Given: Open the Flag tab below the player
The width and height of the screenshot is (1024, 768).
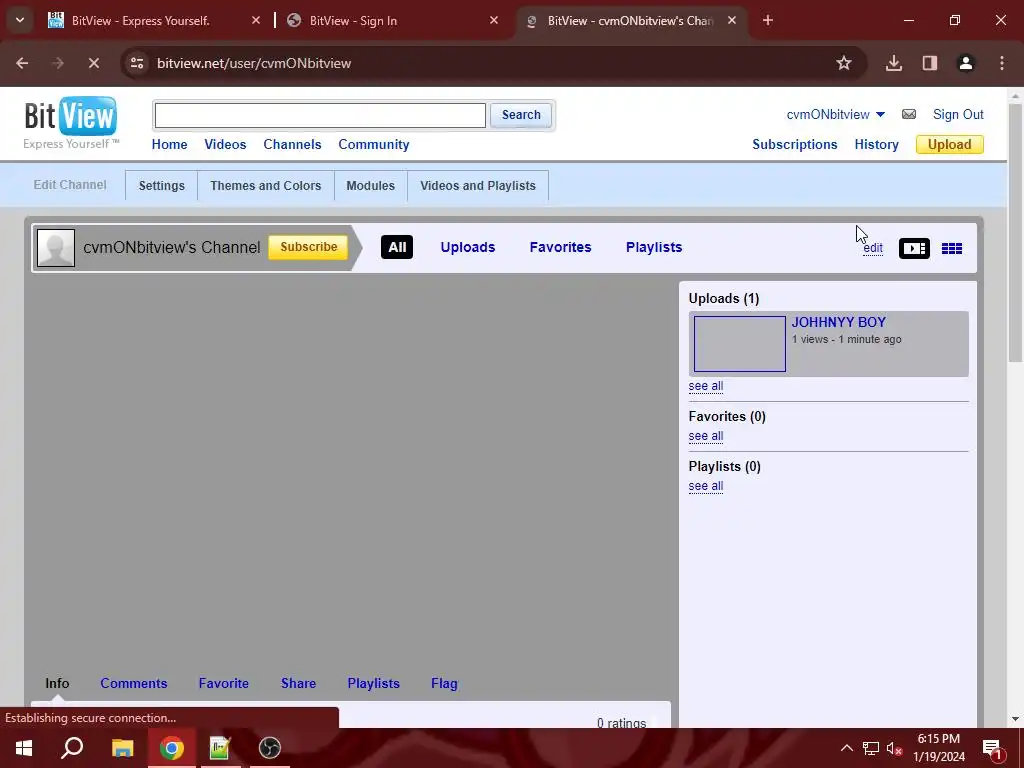Looking at the screenshot, I should point(444,683).
